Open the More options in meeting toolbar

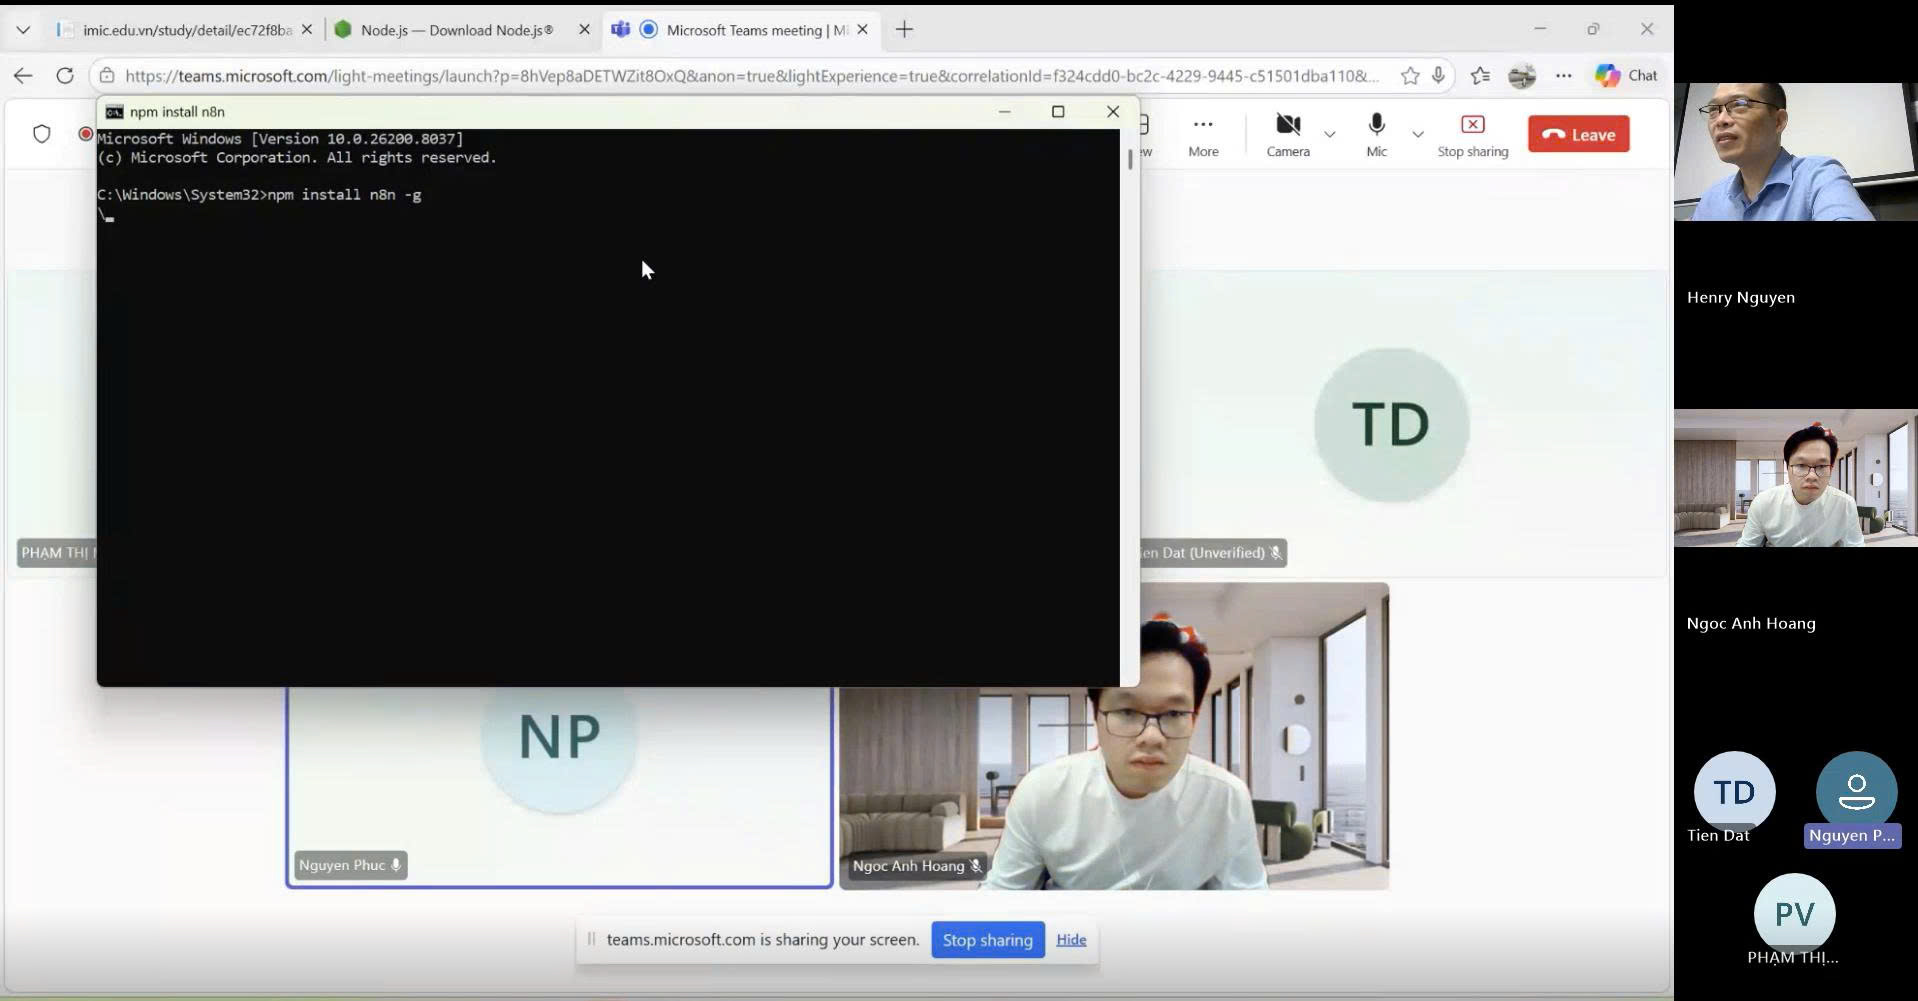pyautogui.click(x=1203, y=135)
